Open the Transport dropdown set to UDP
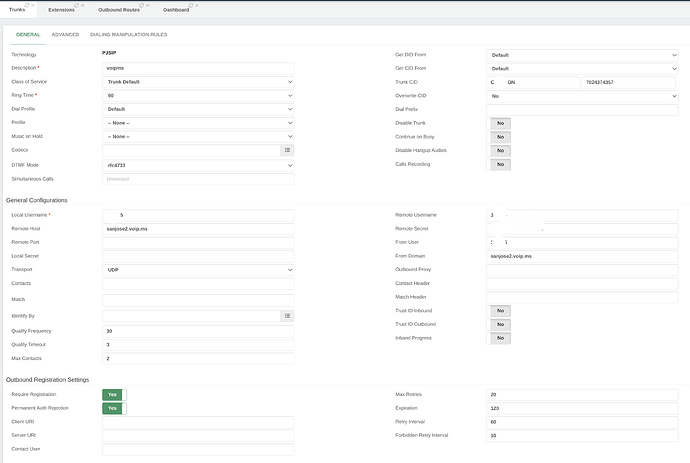690x463 pixels. [198, 270]
